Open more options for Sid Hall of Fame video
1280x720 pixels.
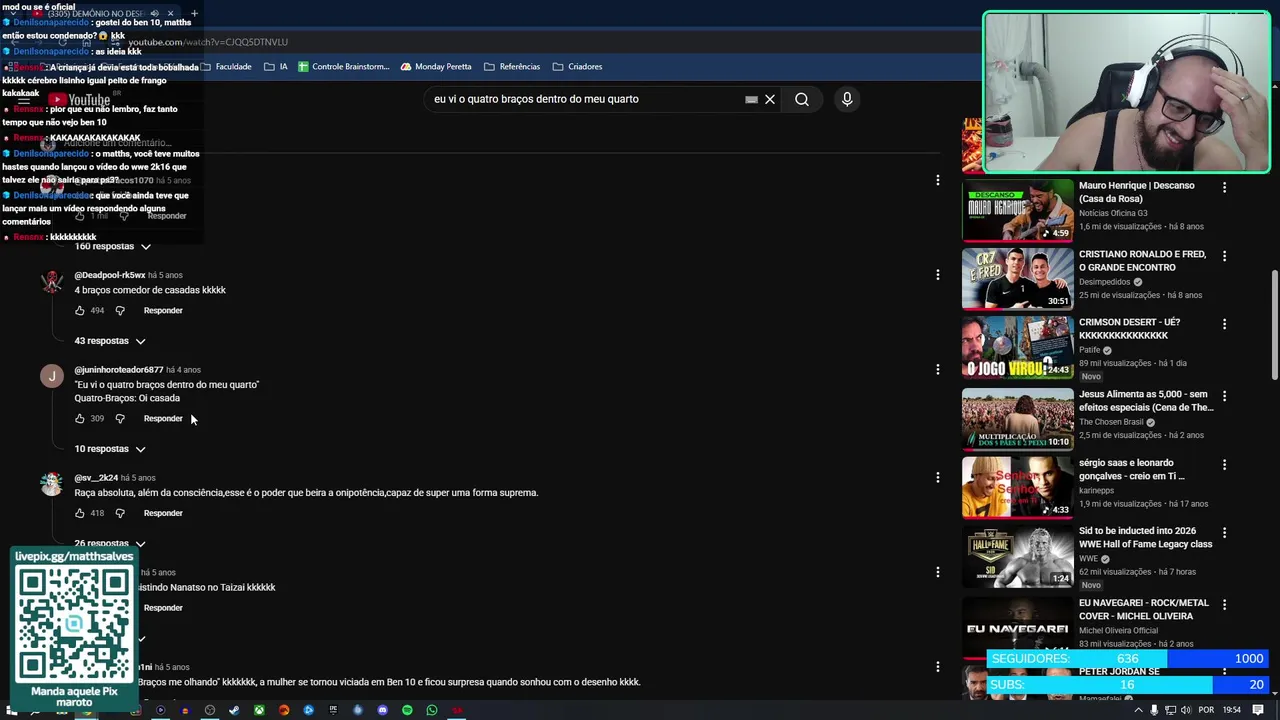pyautogui.click(x=1224, y=533)
